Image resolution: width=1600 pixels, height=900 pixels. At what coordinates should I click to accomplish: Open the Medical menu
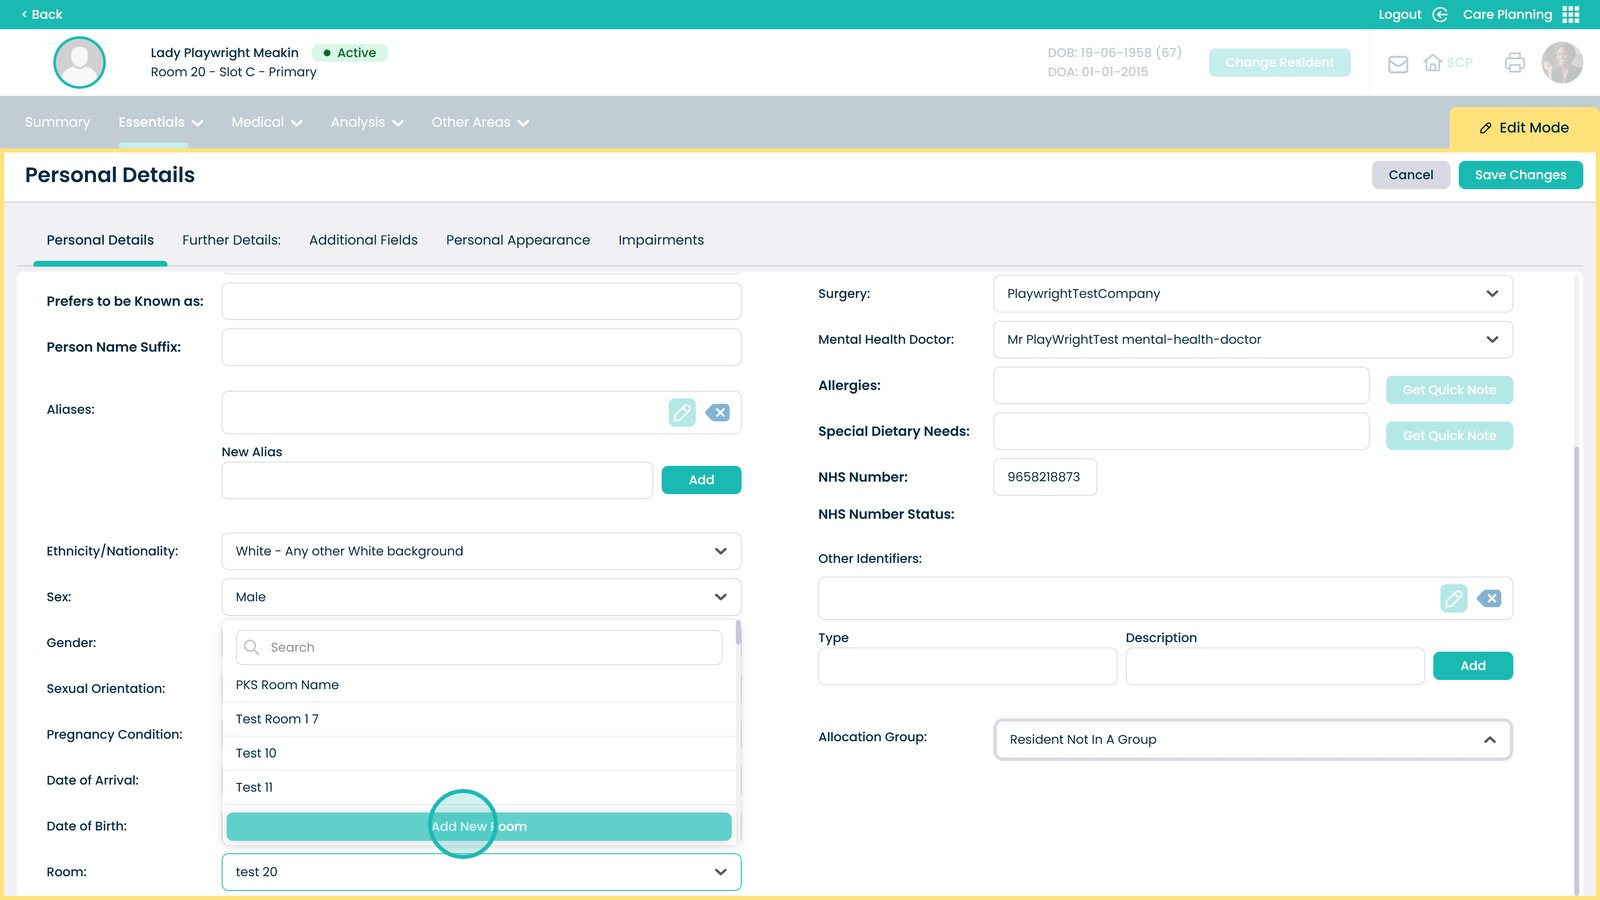[266, 122]
